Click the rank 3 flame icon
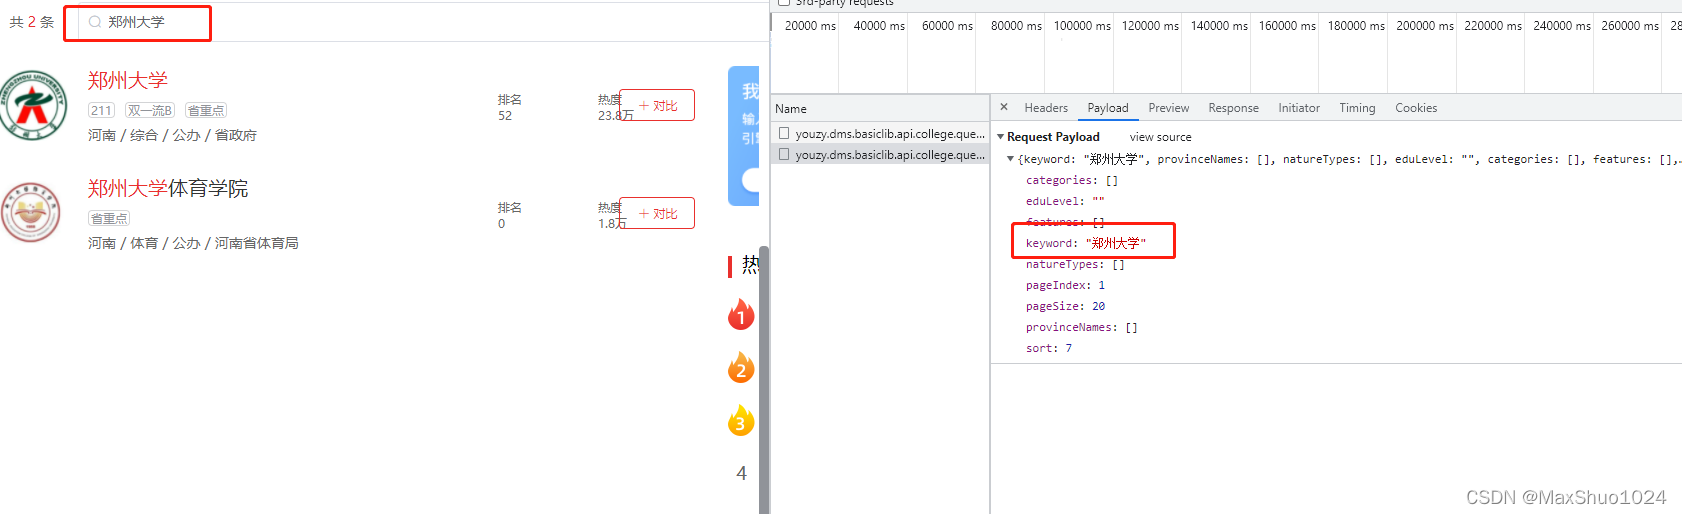The height and width of the screenshot is (514, 1682). pos(741,420)
